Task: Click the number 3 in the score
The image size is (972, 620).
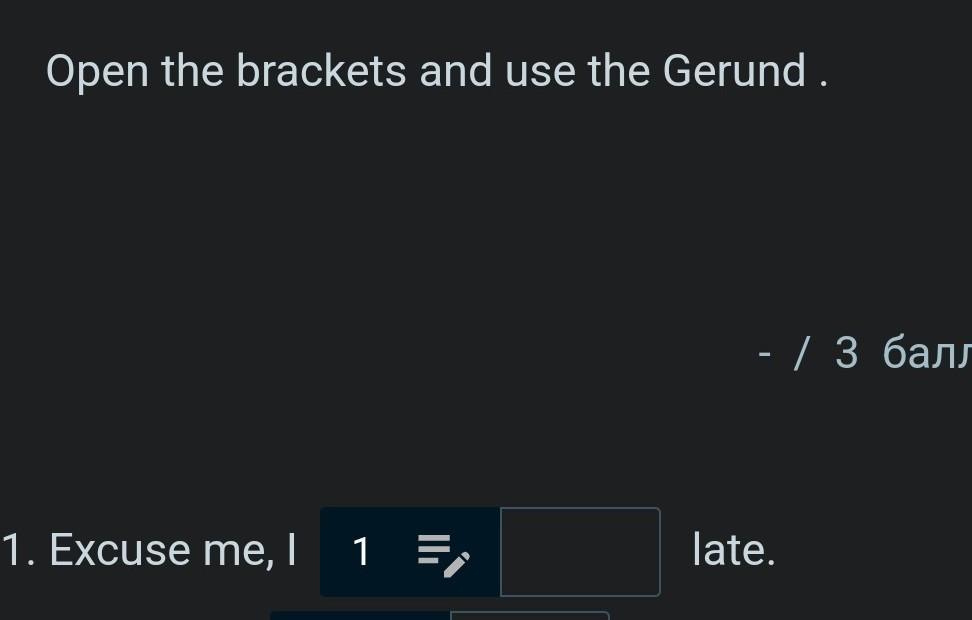Action: point(846,353)
